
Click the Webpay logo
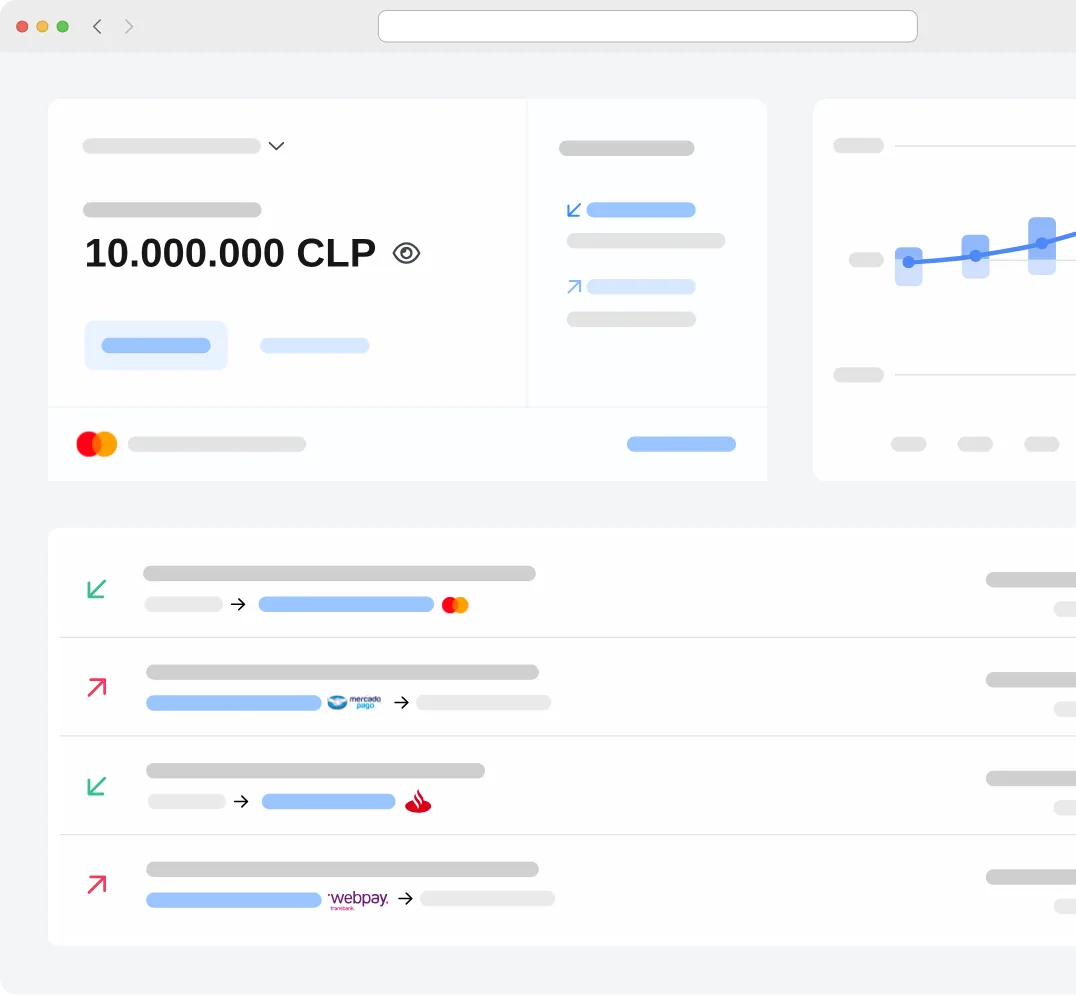click(358, 899)
